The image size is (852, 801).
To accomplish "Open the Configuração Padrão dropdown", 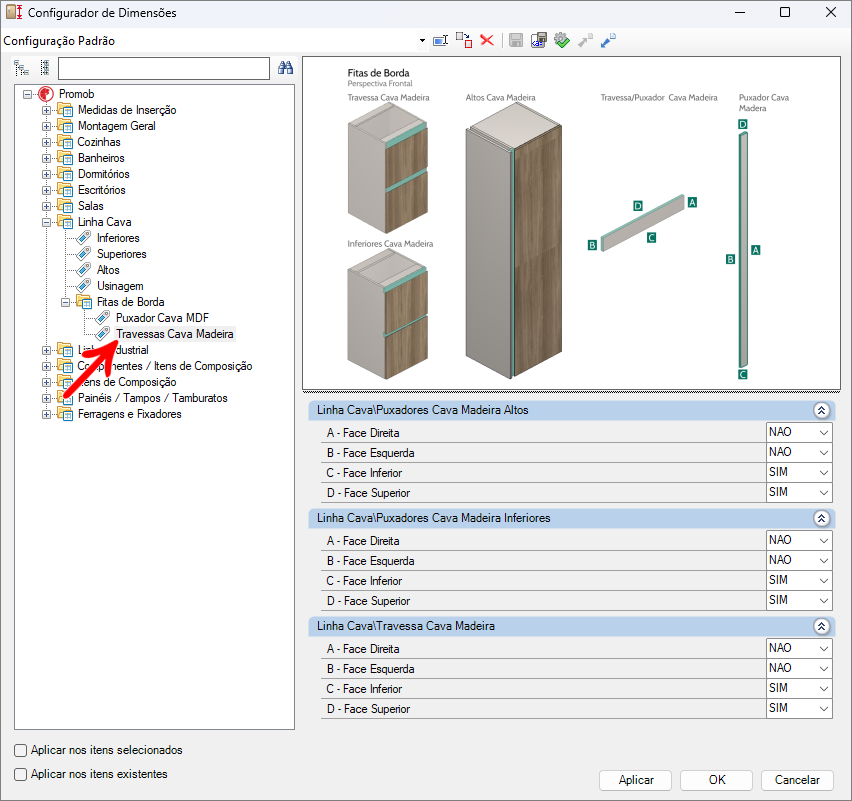I will 421,41.
